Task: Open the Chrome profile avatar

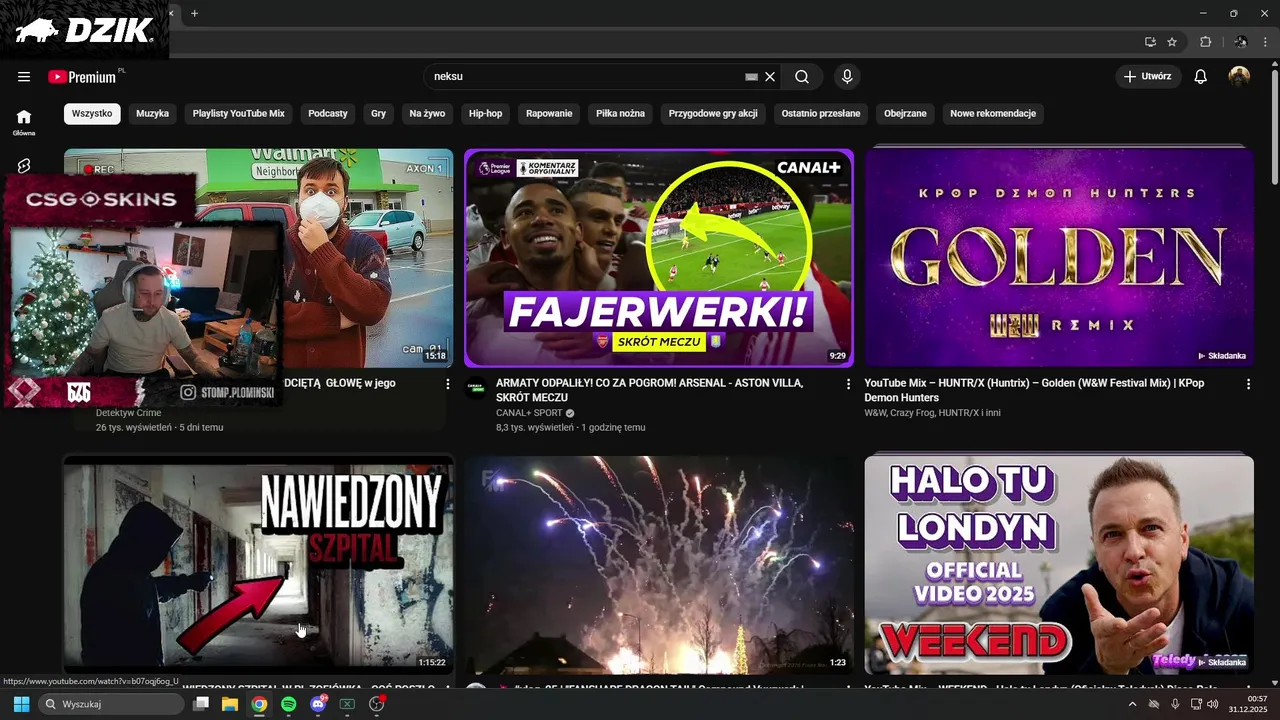Action: click(1241, 42)
